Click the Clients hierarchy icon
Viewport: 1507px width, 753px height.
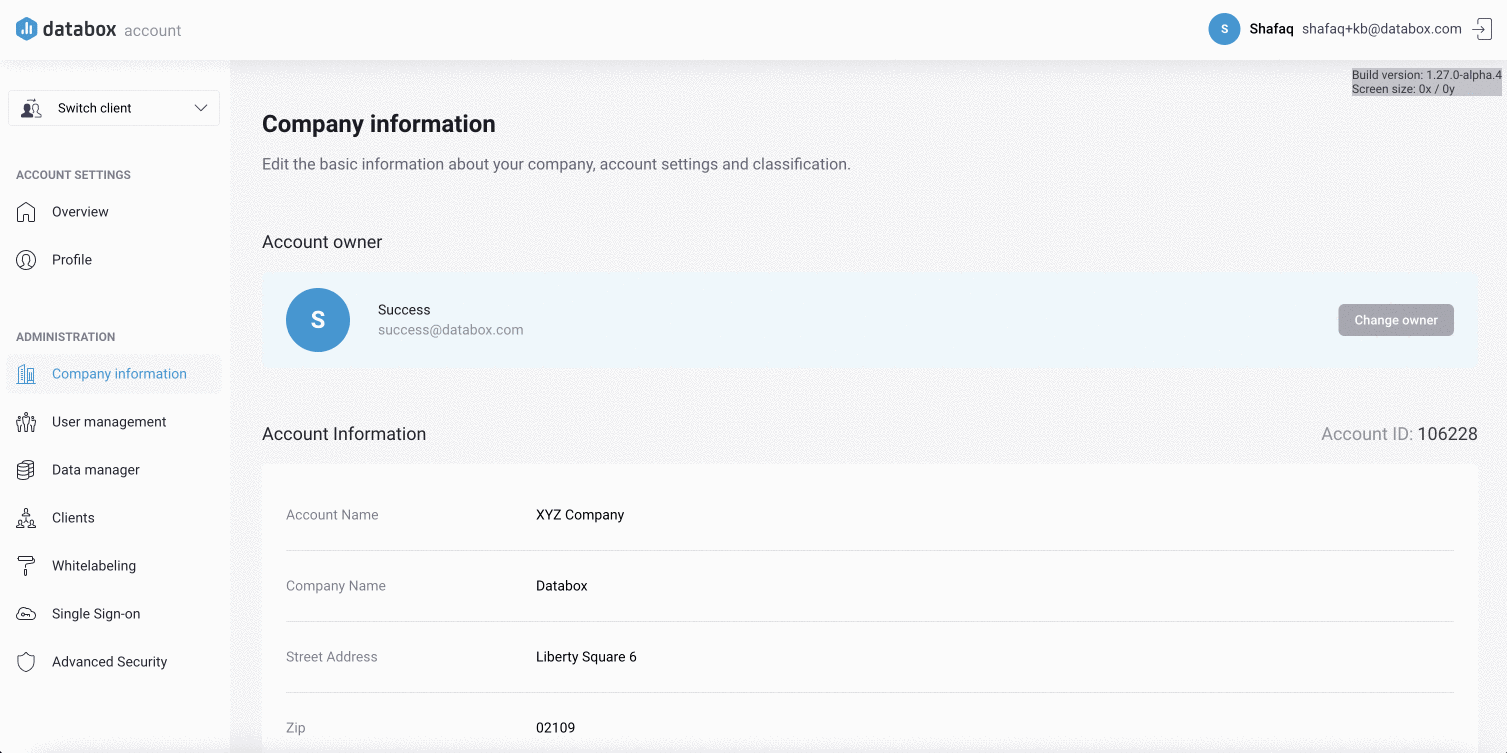tap(26, 518)
